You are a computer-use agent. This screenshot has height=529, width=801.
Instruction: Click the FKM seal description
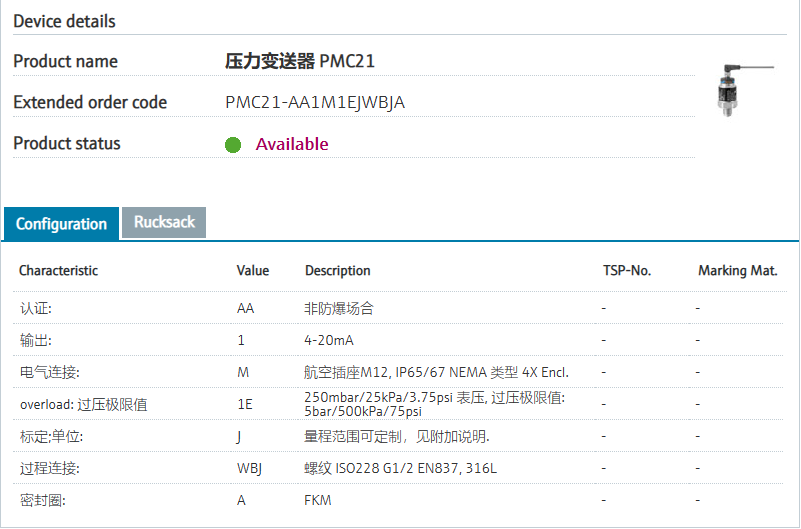318,500
